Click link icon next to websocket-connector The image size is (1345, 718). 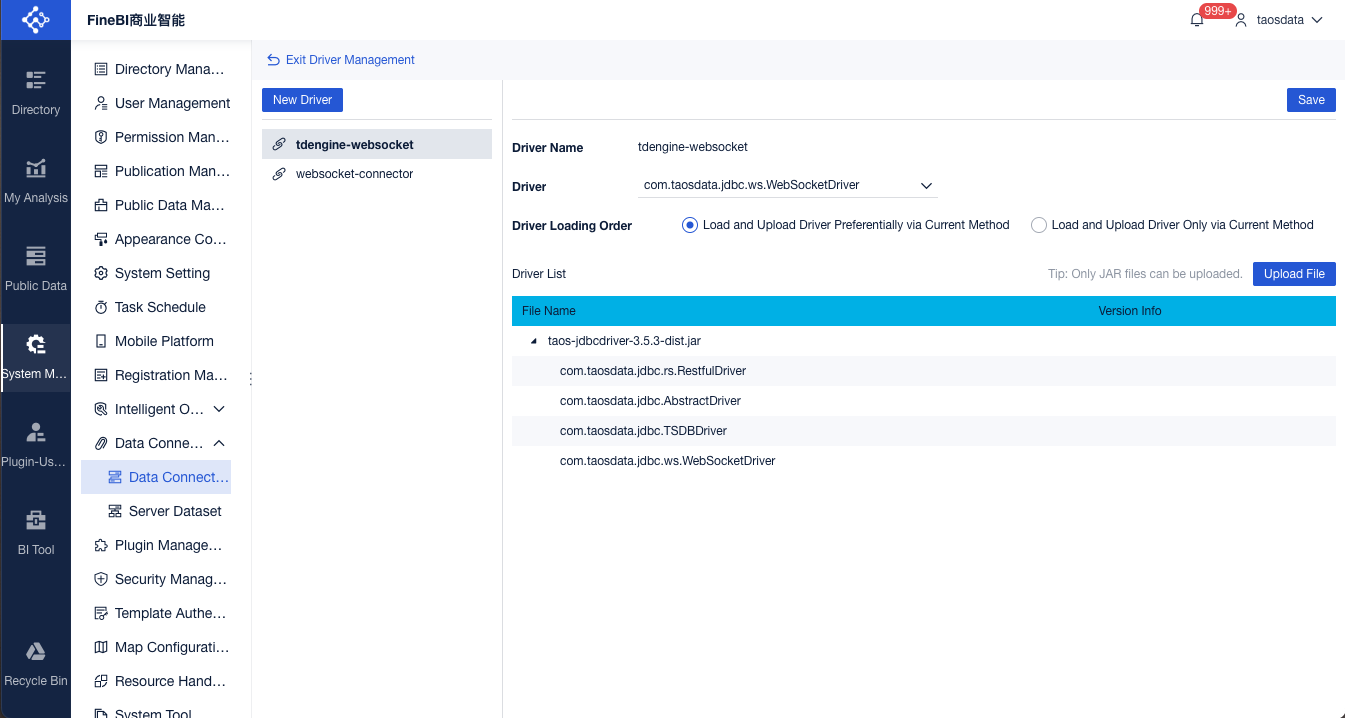coord(279,174)
